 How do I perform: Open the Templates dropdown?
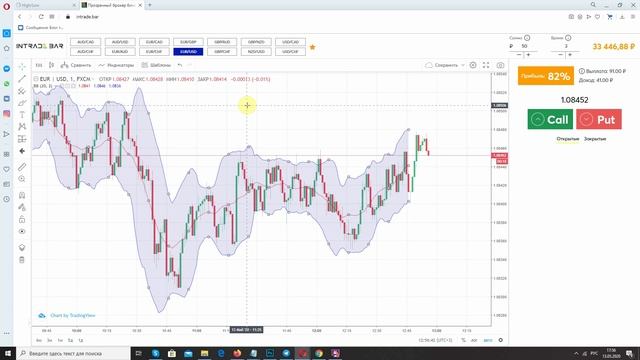[x=156, y=65]
